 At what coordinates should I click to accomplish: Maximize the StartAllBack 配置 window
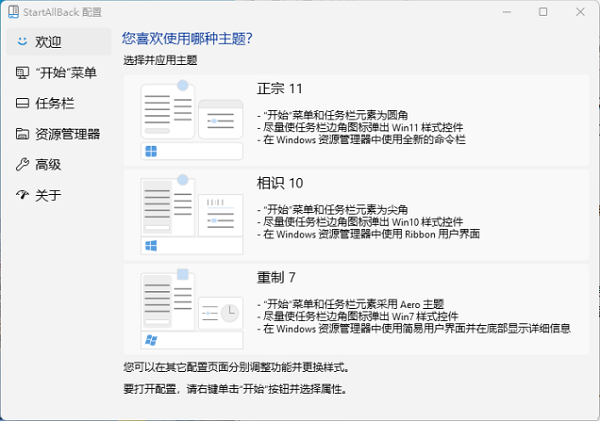click(543, 12)
